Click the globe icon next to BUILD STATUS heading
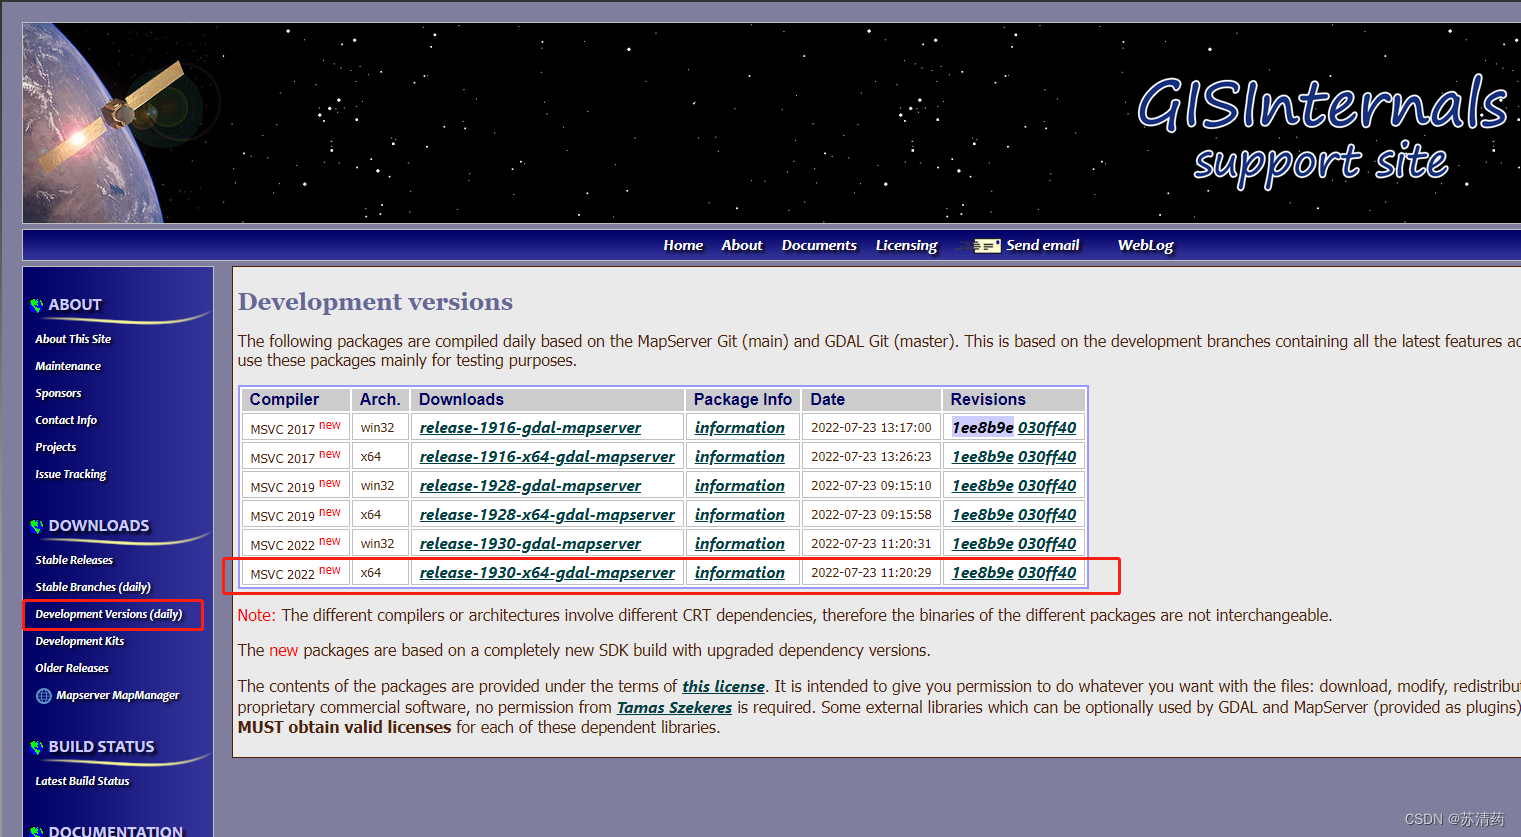Viewport: 1521px width, 837px height. (37, 747)
